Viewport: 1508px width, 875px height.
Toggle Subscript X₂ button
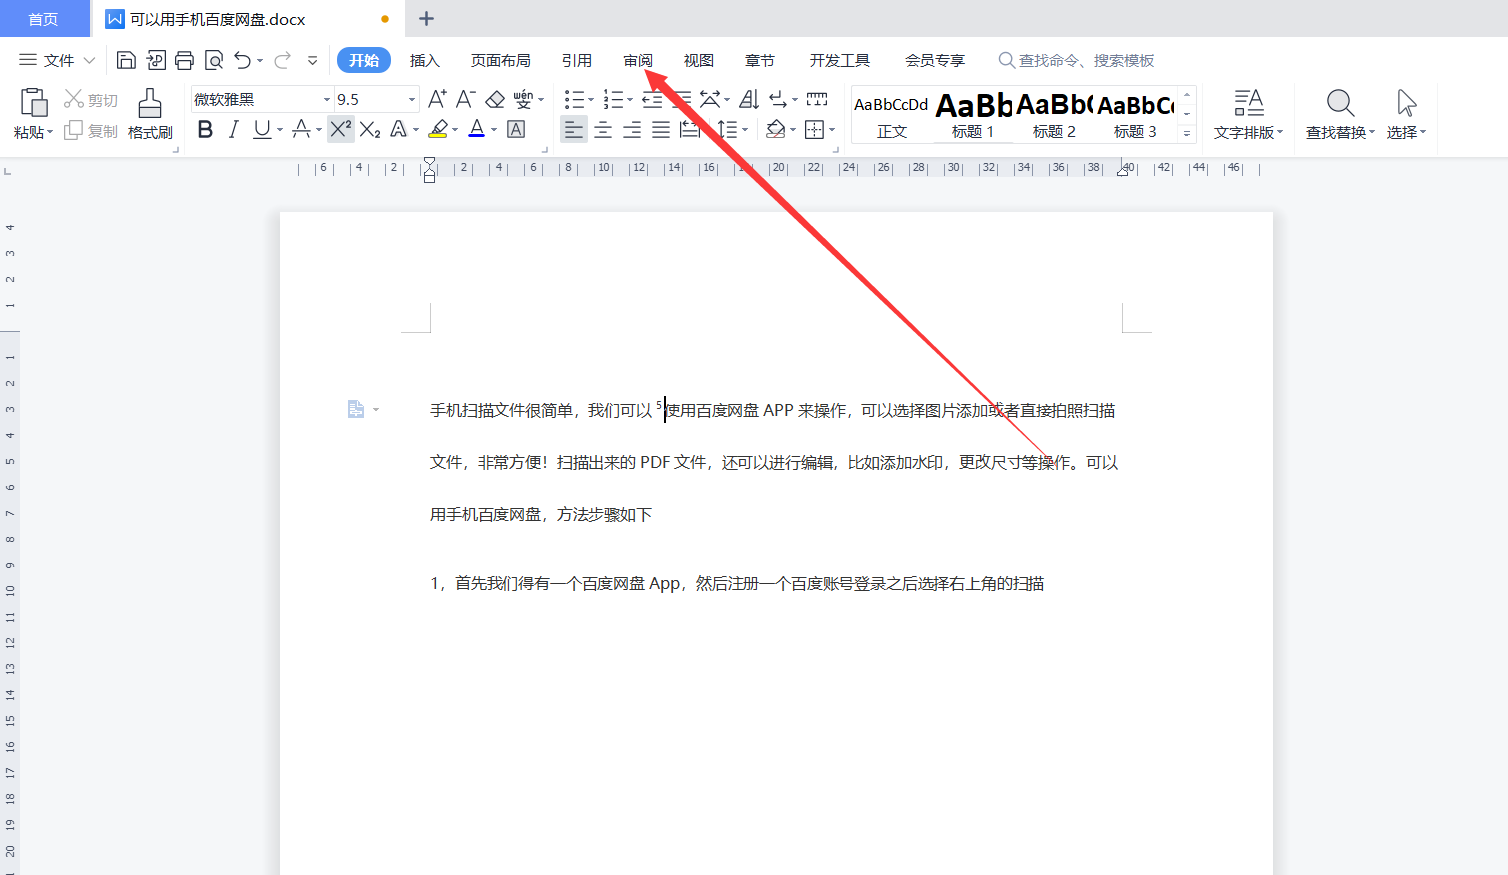[370, 129]
